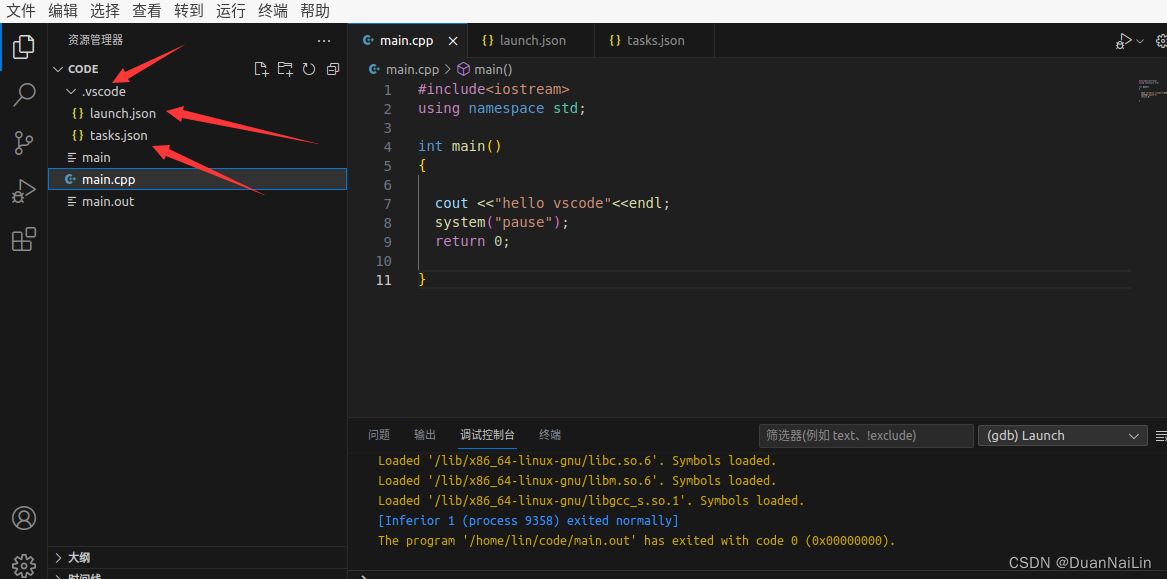Click the 'libc.so.6' Symbols loaded console line

click(x=577, y=461)
